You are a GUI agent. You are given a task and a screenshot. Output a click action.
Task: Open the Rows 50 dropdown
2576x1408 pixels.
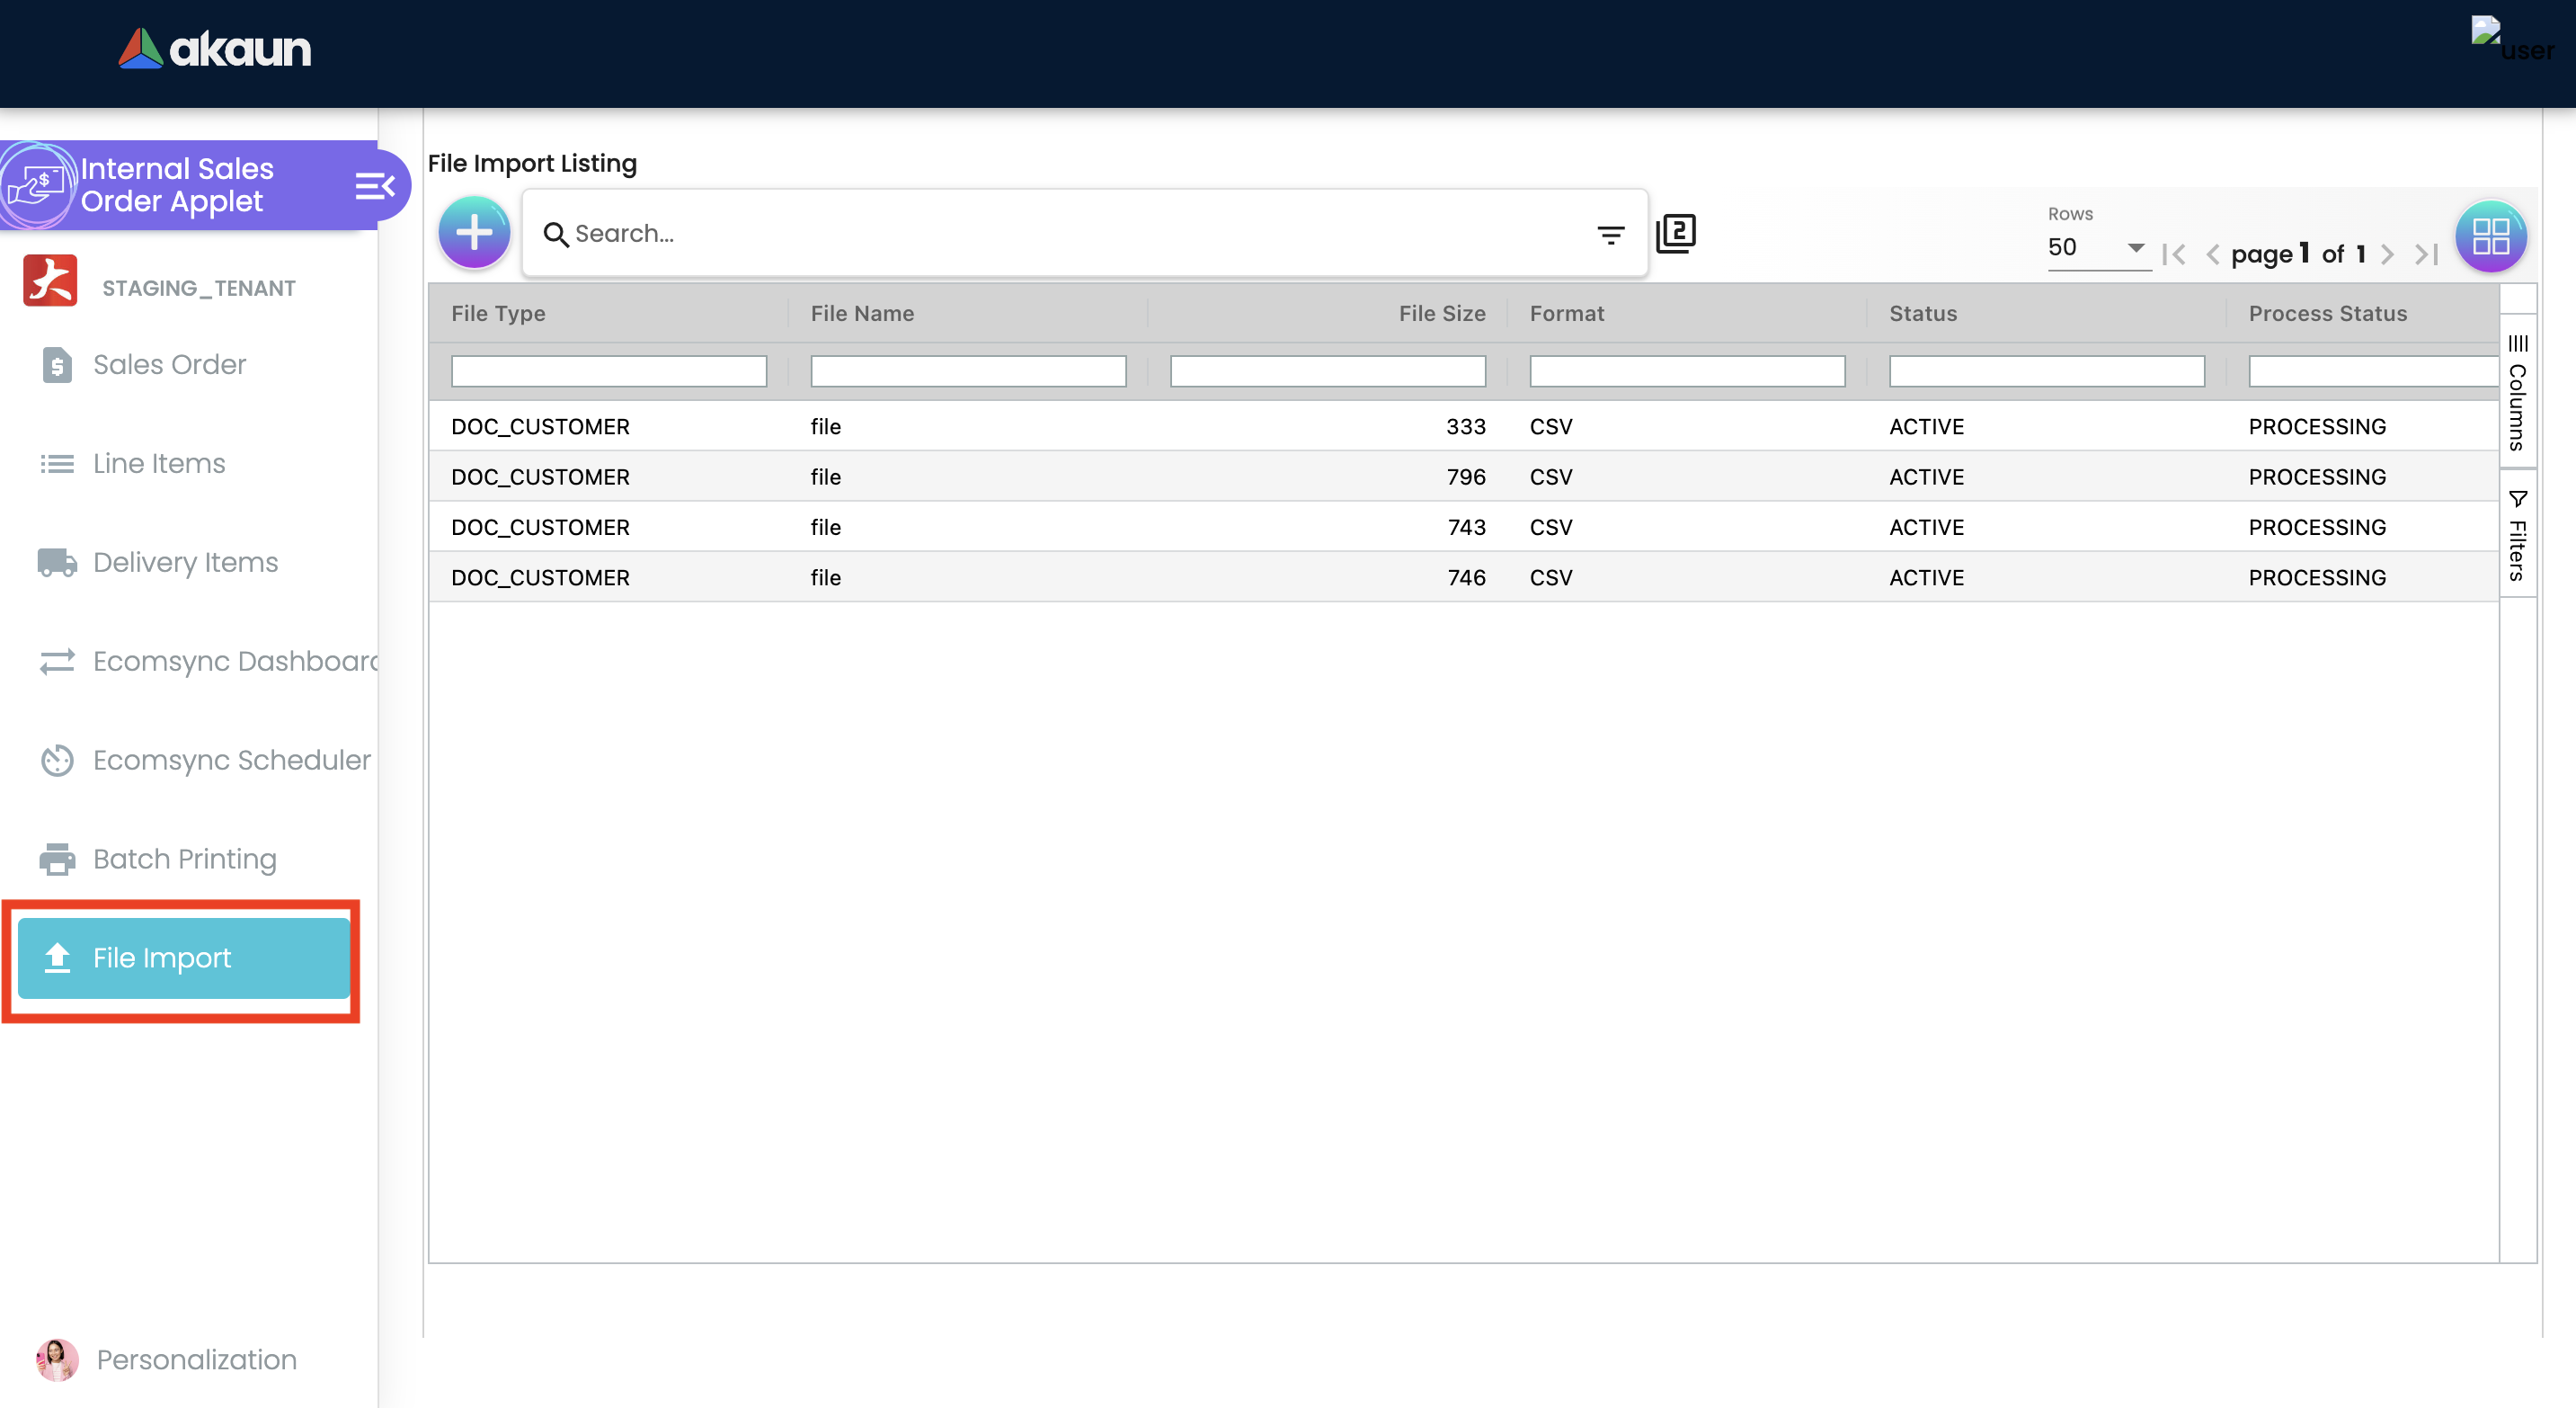[x=2097, y=247]
